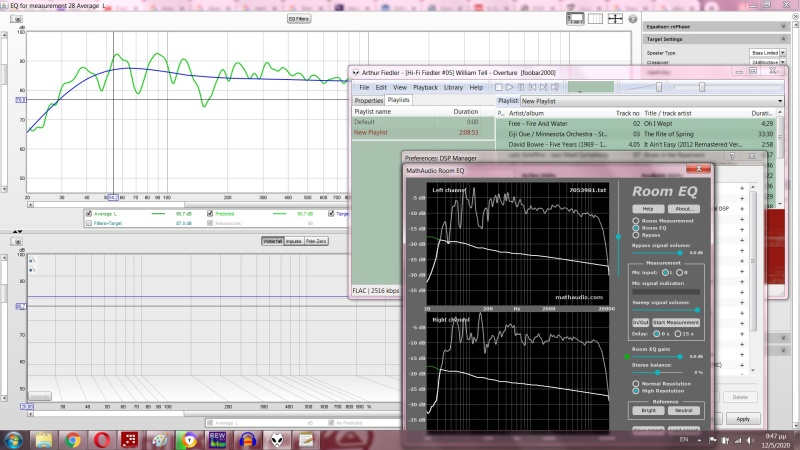
Task: Select the REW four-pane layout icon
Action: click(x=615, y=19)
